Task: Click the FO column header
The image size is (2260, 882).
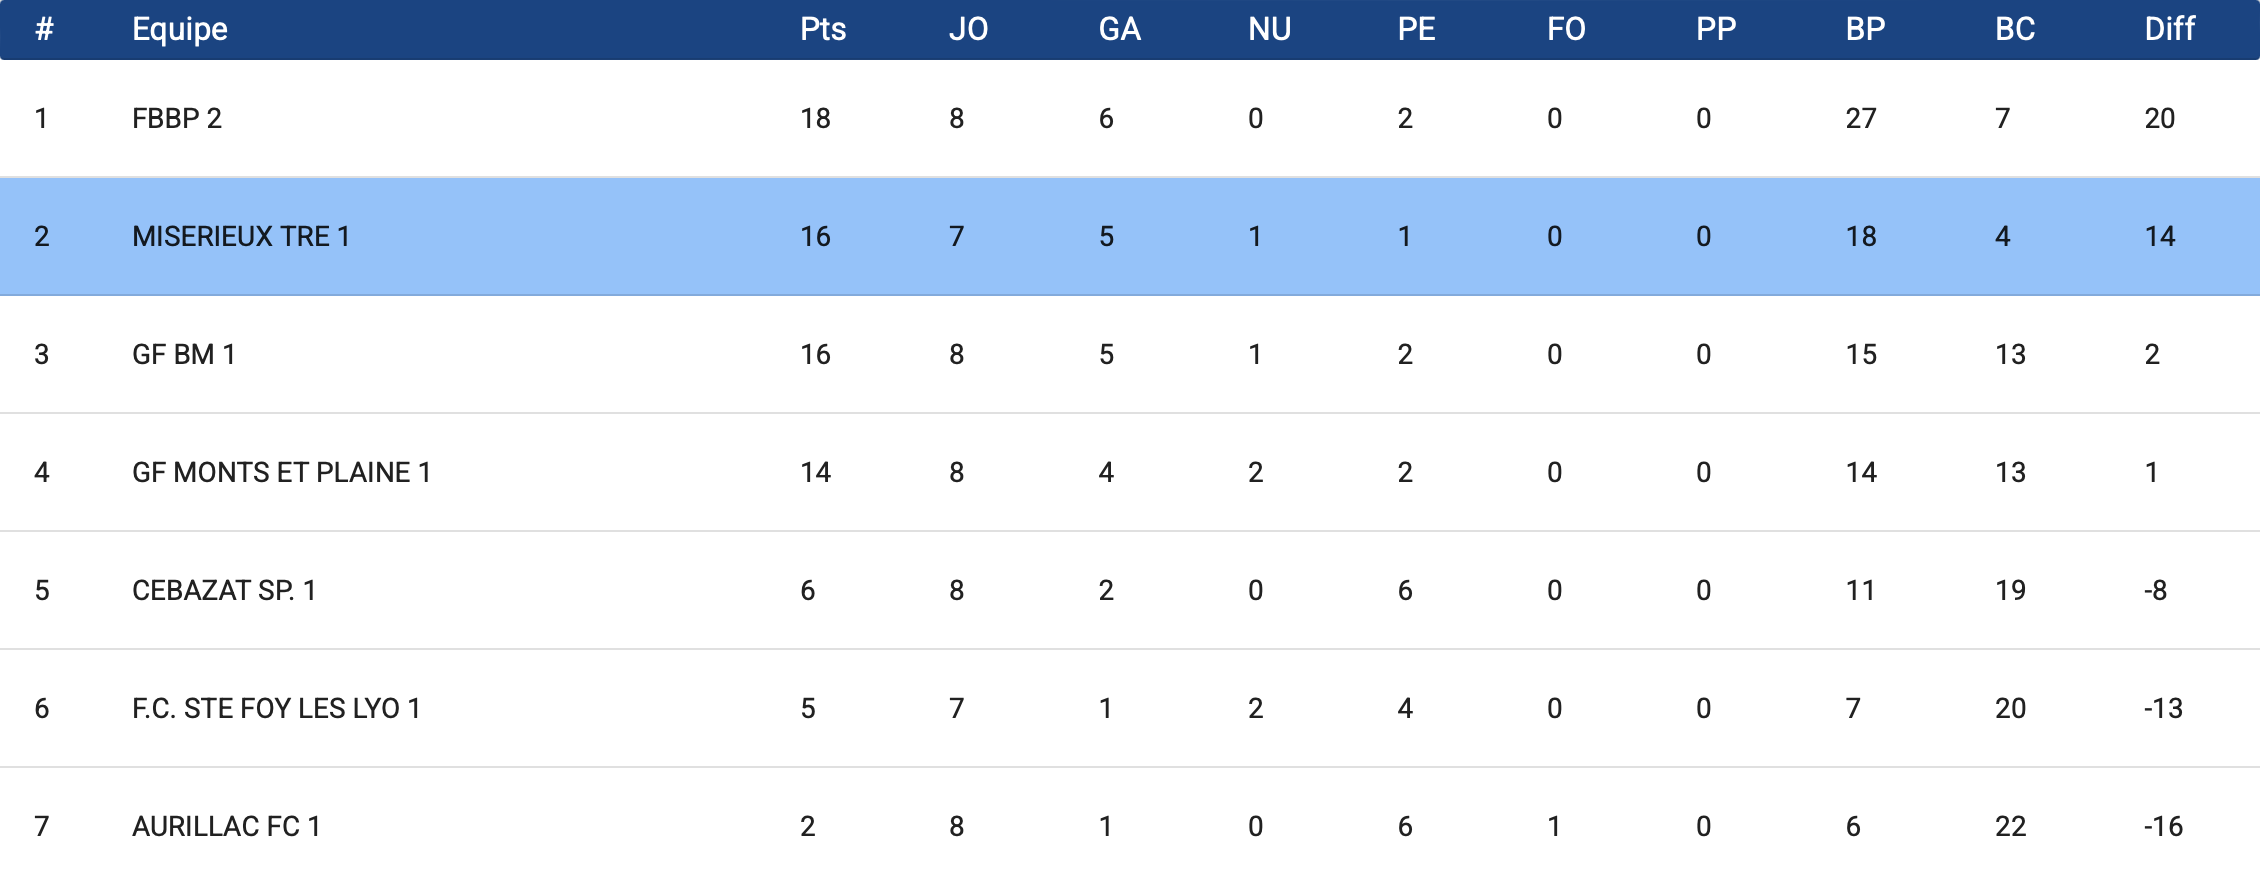Action: [1566, 29]
